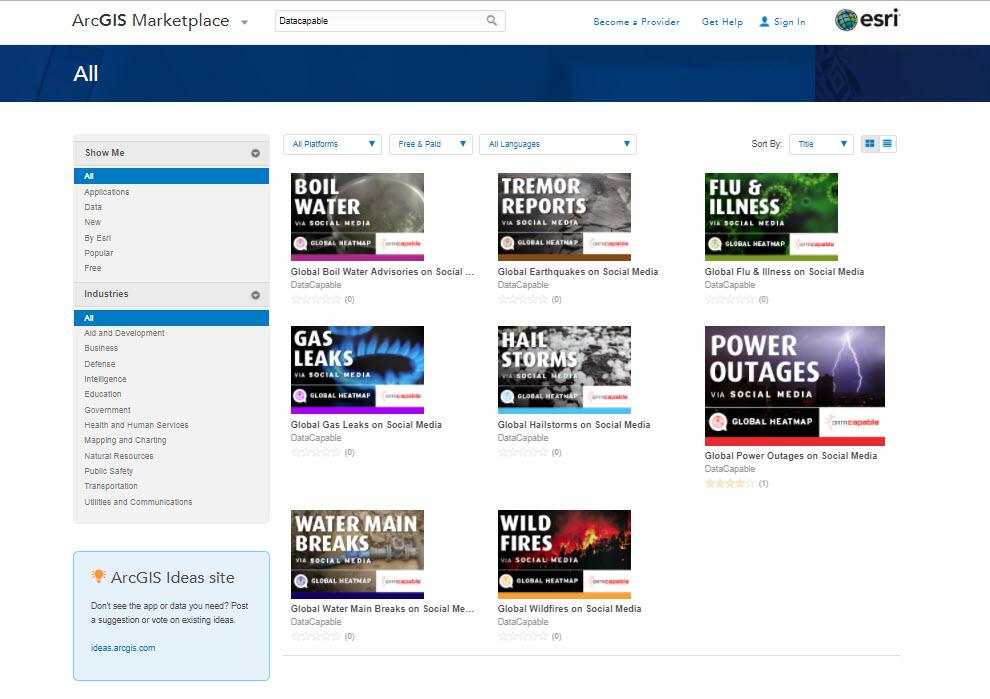This screenshot has width=990, height=699.
Task: Click the Sign In user icon
Action: tap(764, 21)
